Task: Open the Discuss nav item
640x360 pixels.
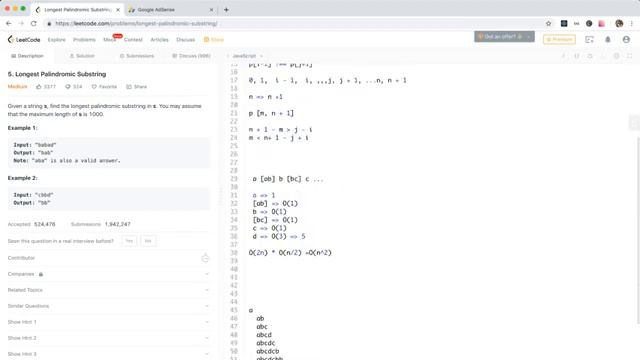Action: (185, 40)
